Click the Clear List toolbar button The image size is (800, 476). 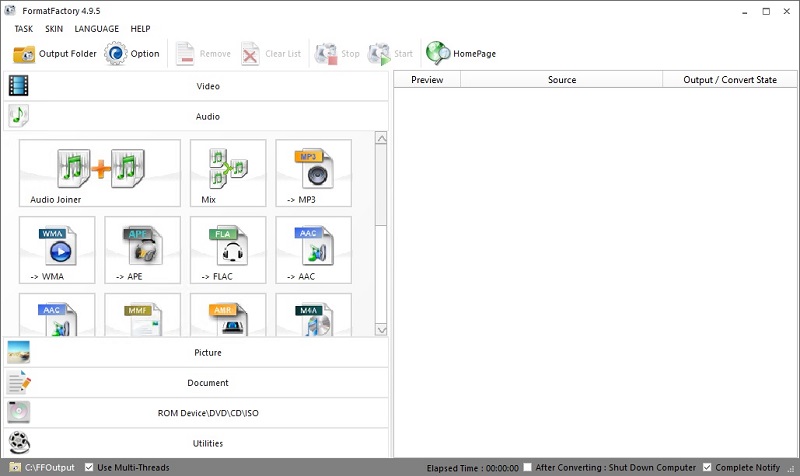coord(271,54)
